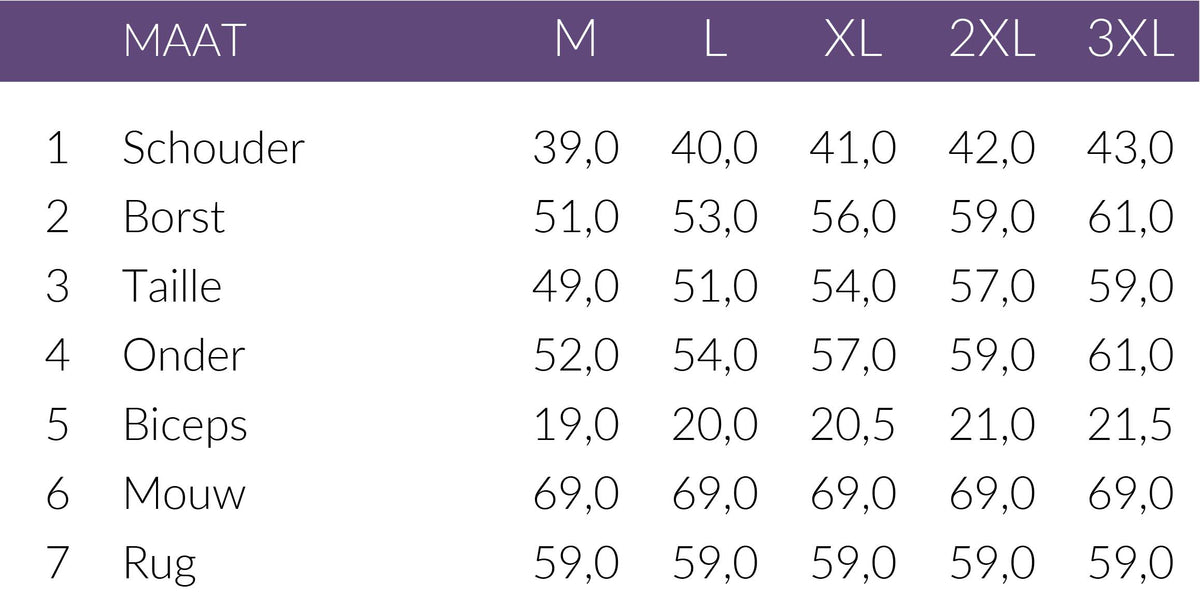Select the L size column header
The width and height of the screenshot is (1200, 598).
point(714,41)
